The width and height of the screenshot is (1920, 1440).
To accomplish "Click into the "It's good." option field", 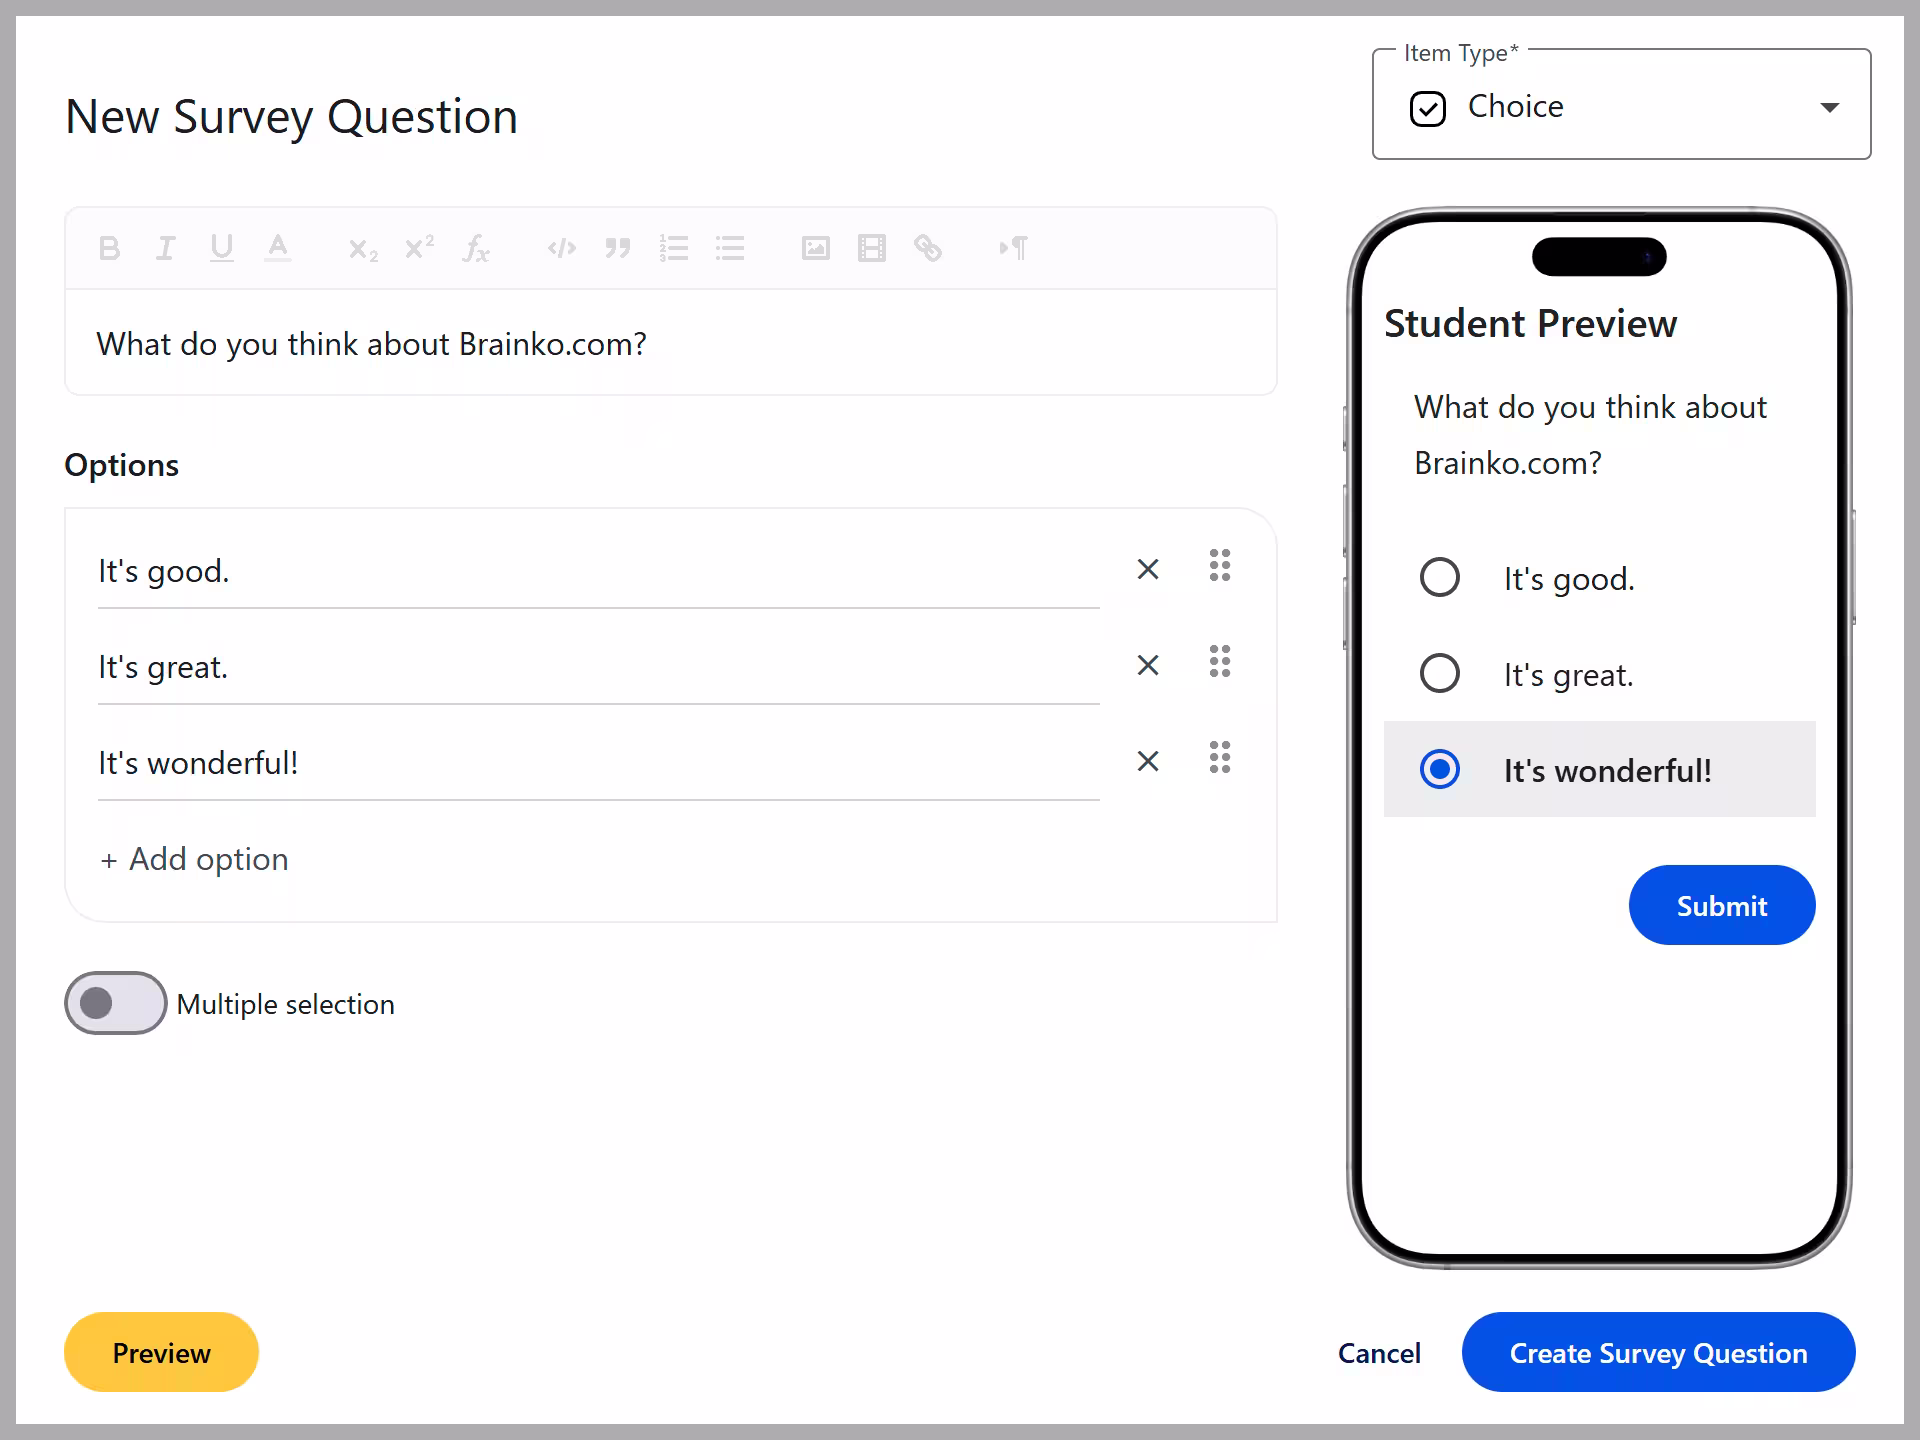I will pos(598,572).
